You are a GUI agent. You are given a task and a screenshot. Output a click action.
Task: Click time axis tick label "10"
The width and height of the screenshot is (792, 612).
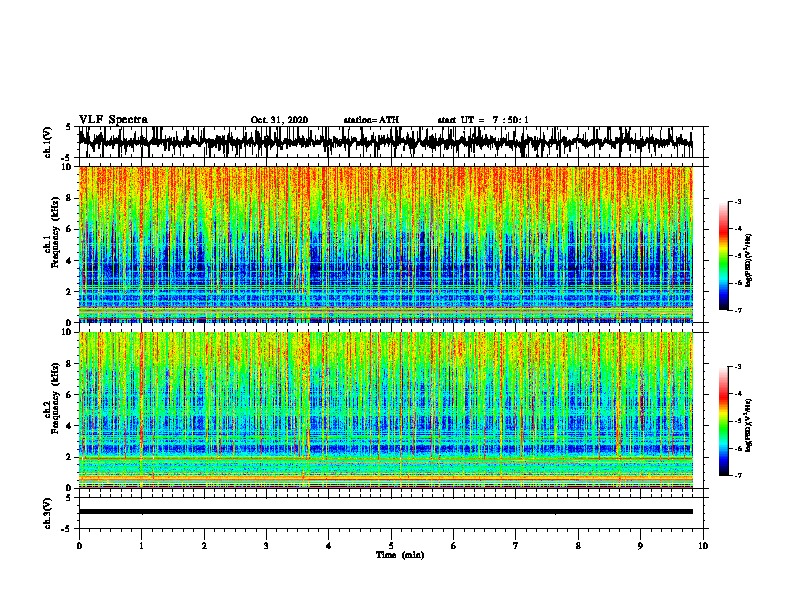[703, 546]
